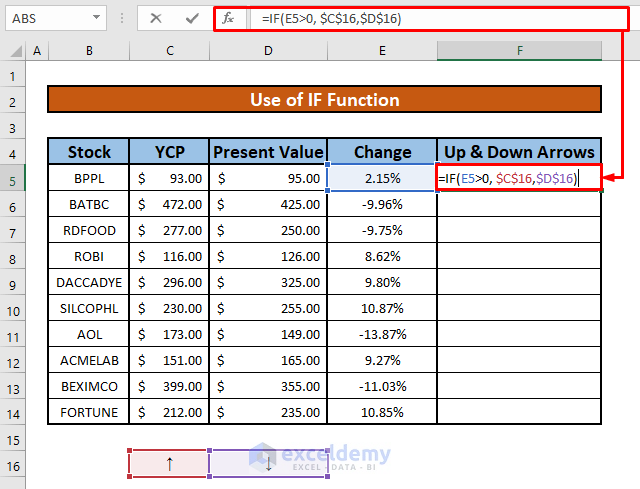The width and height of the screenshot is (640, 489).
Task: Click the Enter checkmark formula icon
Action: tap(191, 19)
